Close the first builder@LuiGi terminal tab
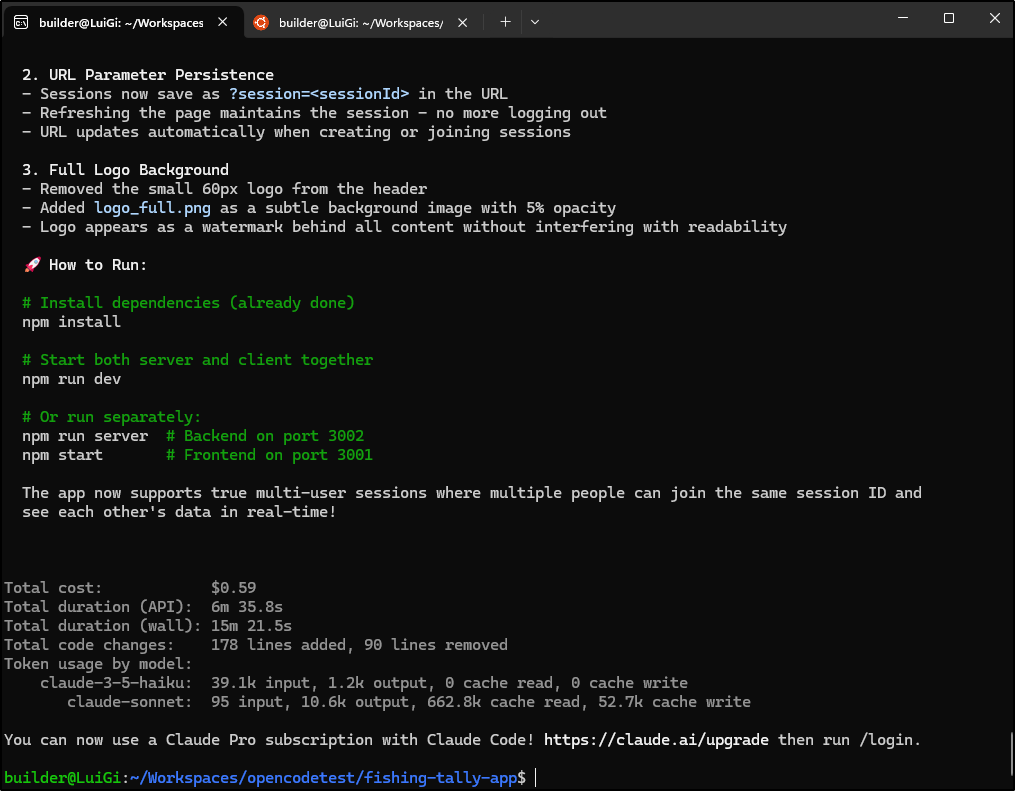The width and height of the screenshot is (1015, 791). 223,22
